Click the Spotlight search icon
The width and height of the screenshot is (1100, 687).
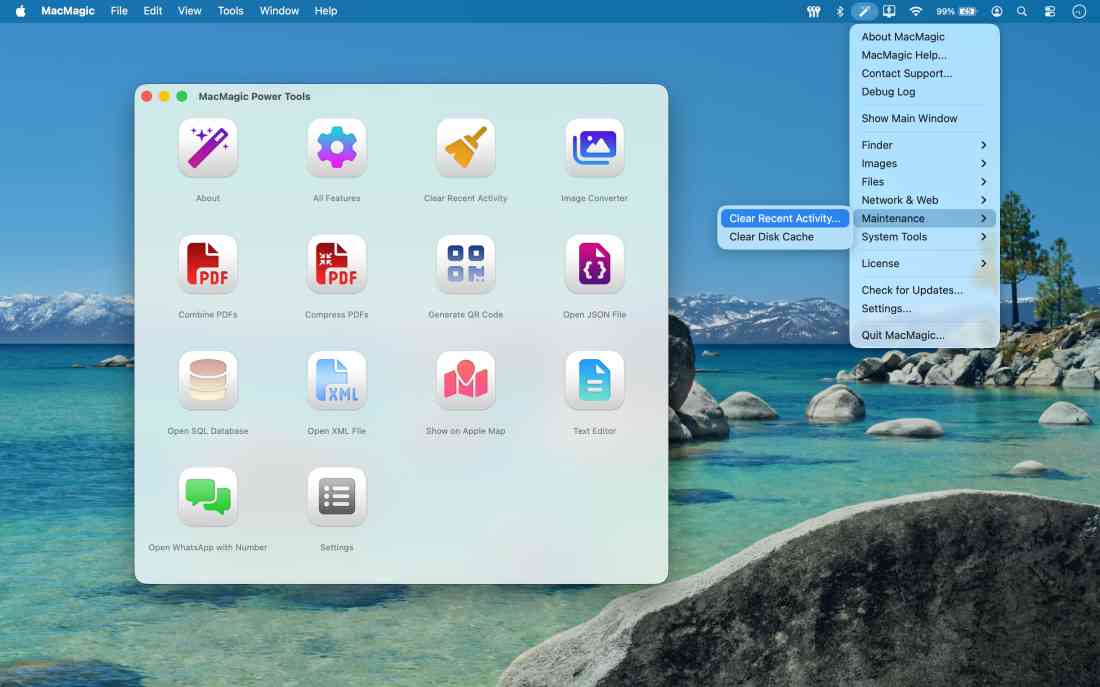pyautogui.click(x=1022, y=11)
